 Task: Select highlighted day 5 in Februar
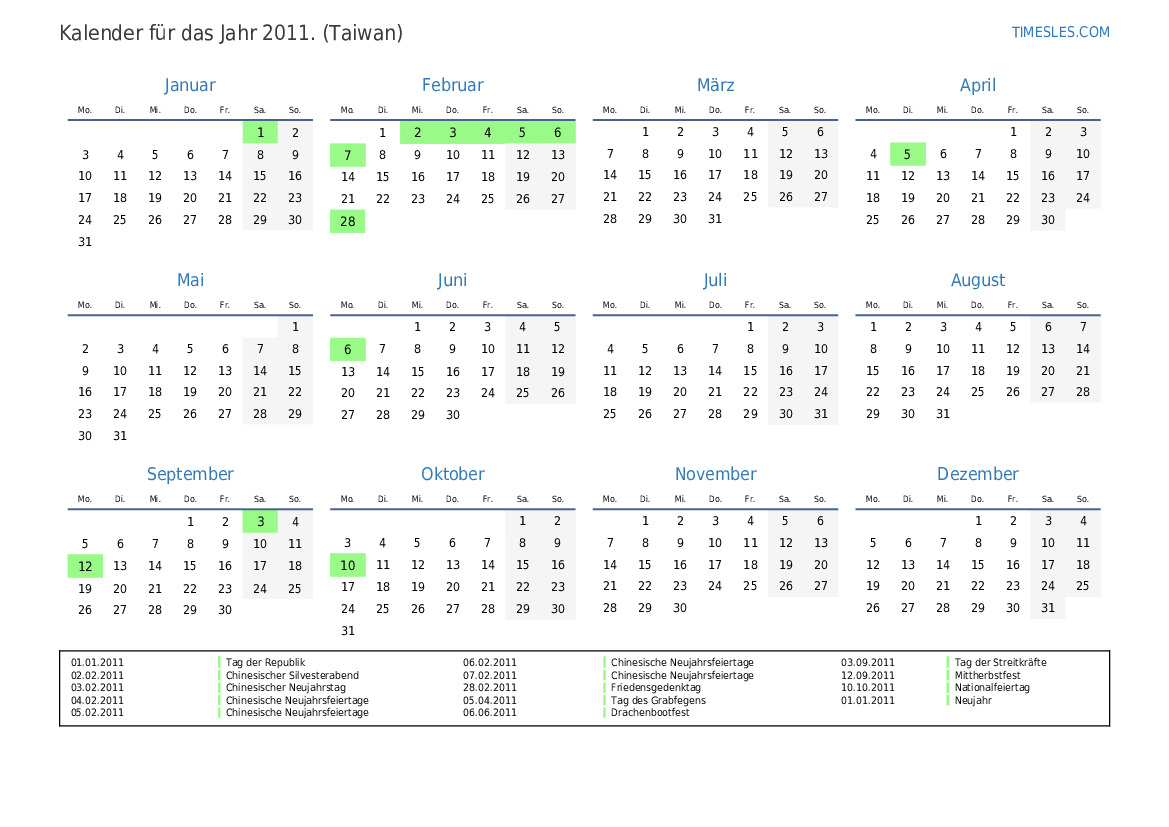point(523,133)
